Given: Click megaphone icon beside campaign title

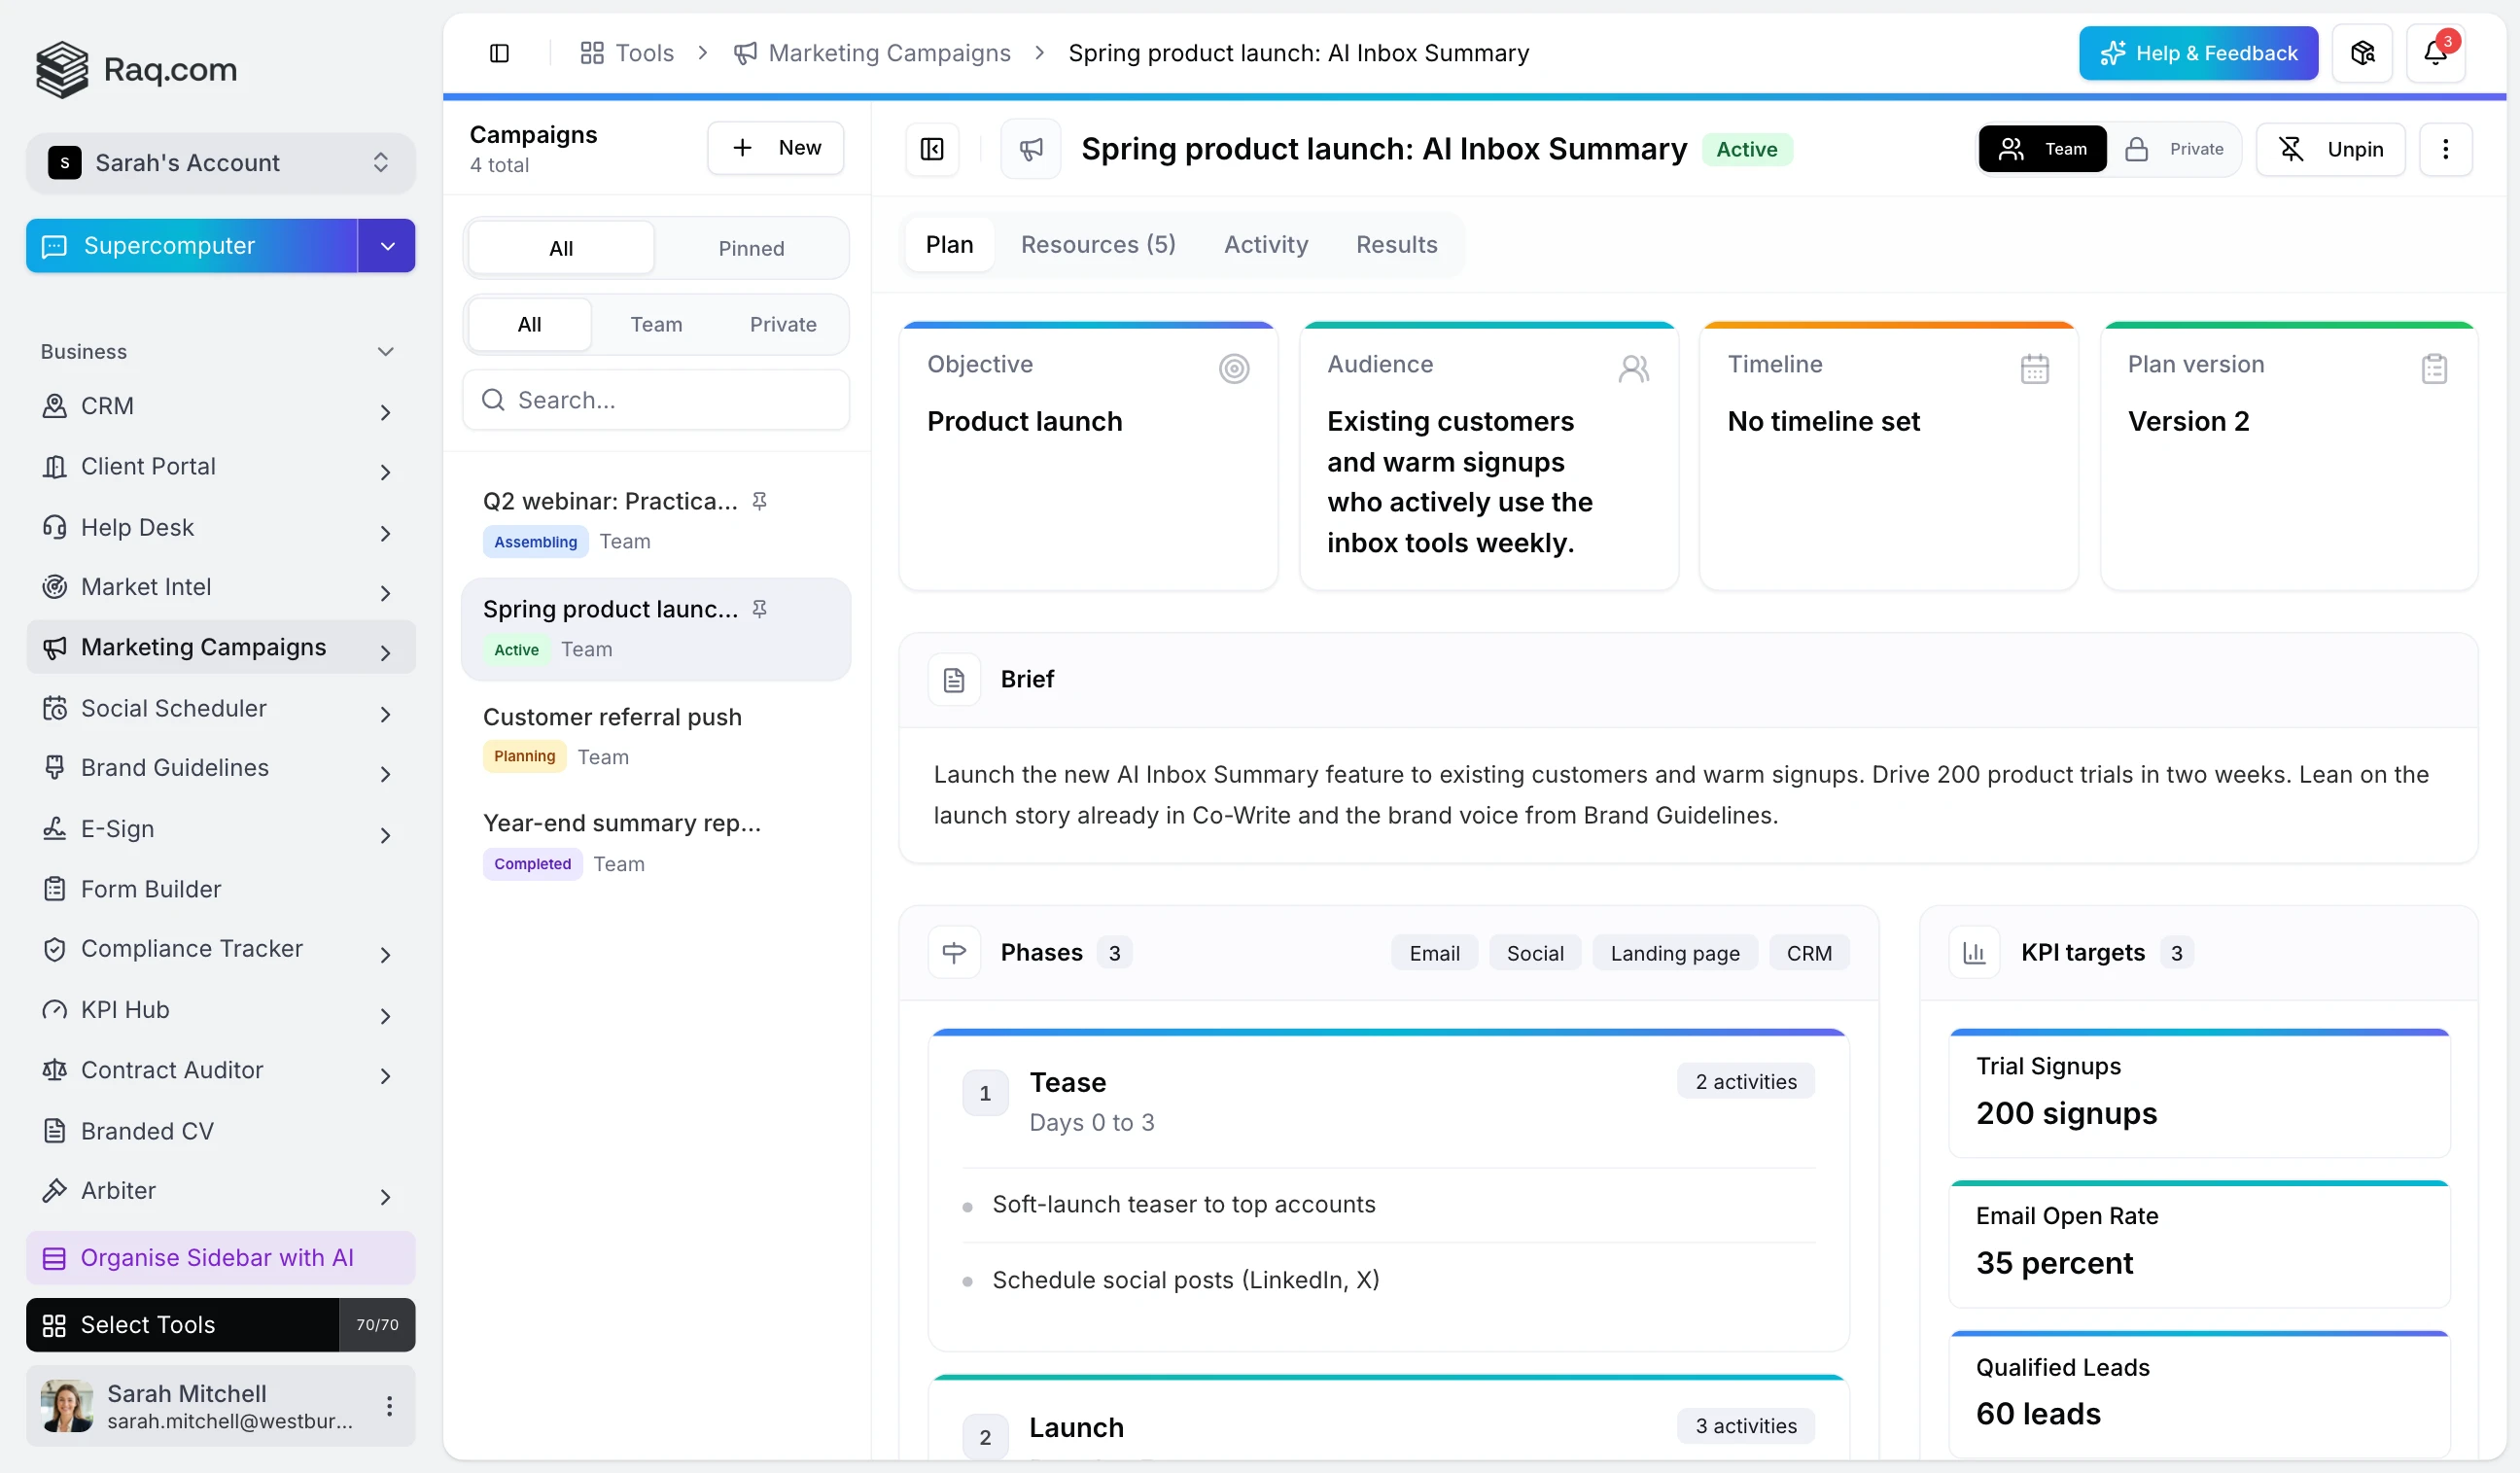Looking at the screenshot, I should 1031,149.
